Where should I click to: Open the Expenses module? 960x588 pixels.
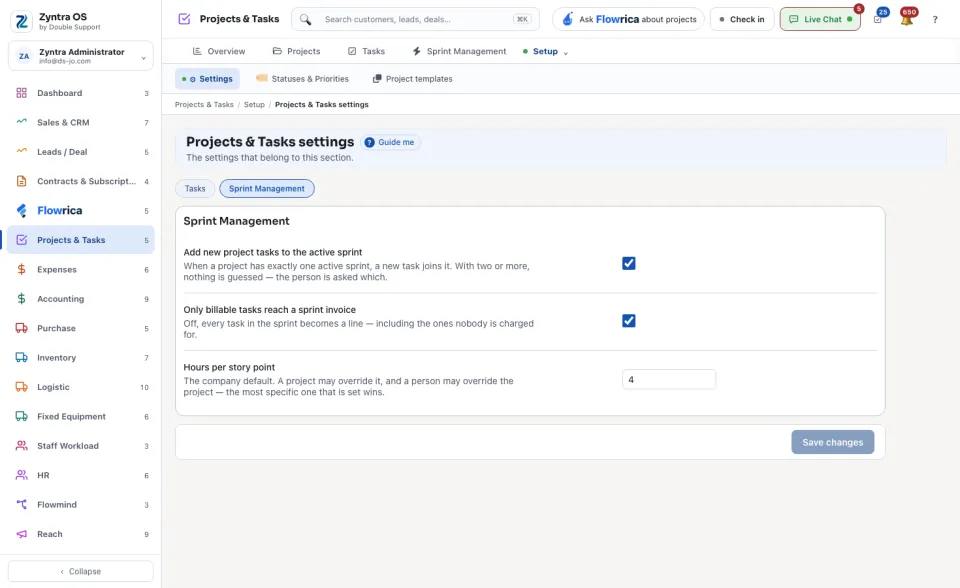click(81, 270)
